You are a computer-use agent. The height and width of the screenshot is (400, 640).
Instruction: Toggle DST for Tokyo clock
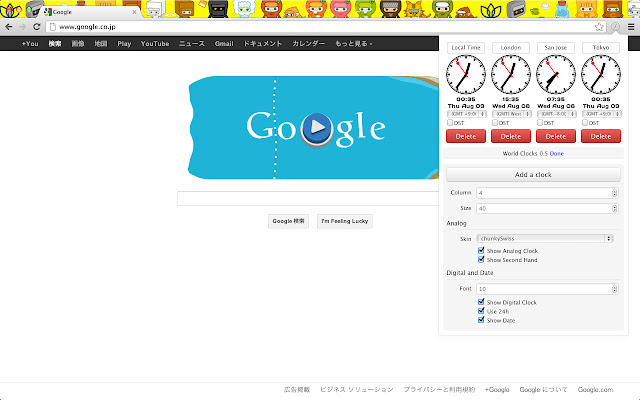click(x=584, y=122)
